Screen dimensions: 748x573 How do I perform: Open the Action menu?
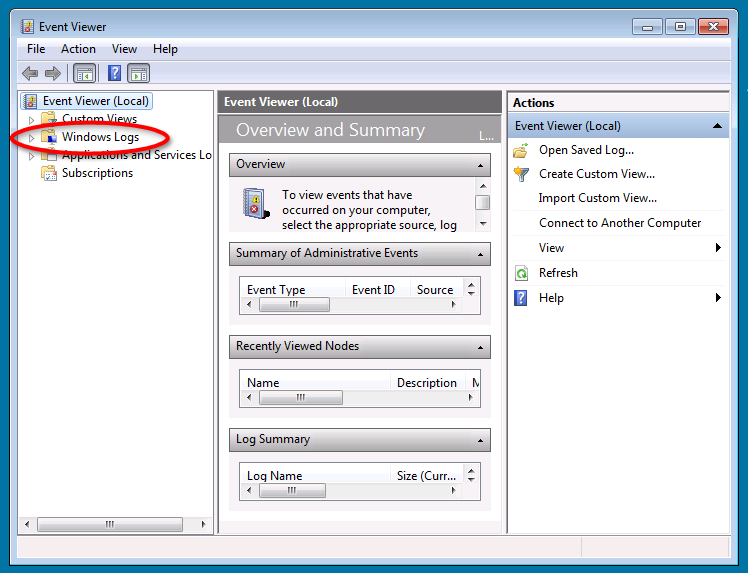[x=78, y=49]
